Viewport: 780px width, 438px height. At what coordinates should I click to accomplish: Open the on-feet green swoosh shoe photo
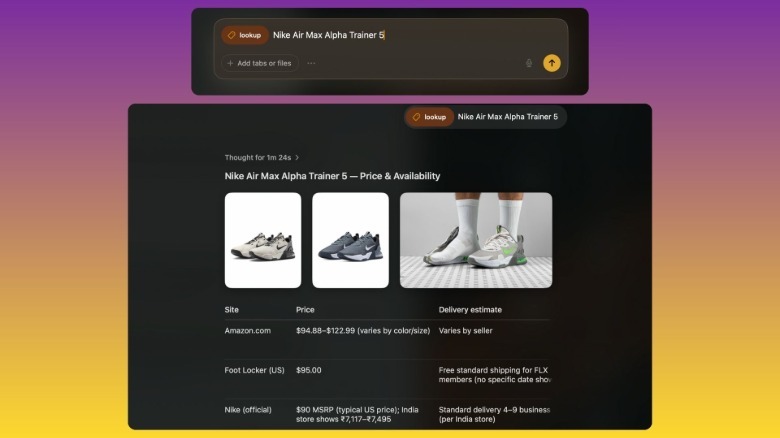(476, 240)
